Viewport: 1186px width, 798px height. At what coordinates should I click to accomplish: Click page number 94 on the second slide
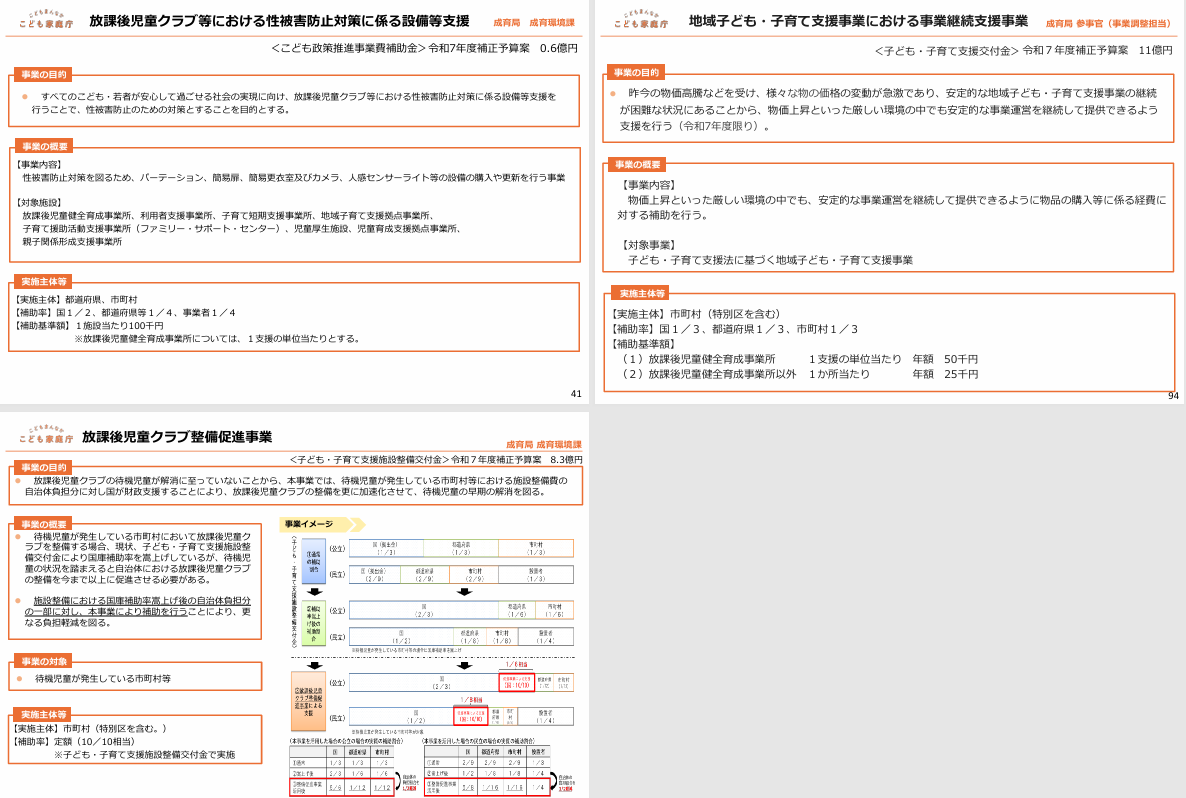pyautogui.click(x=1173, y=397)
